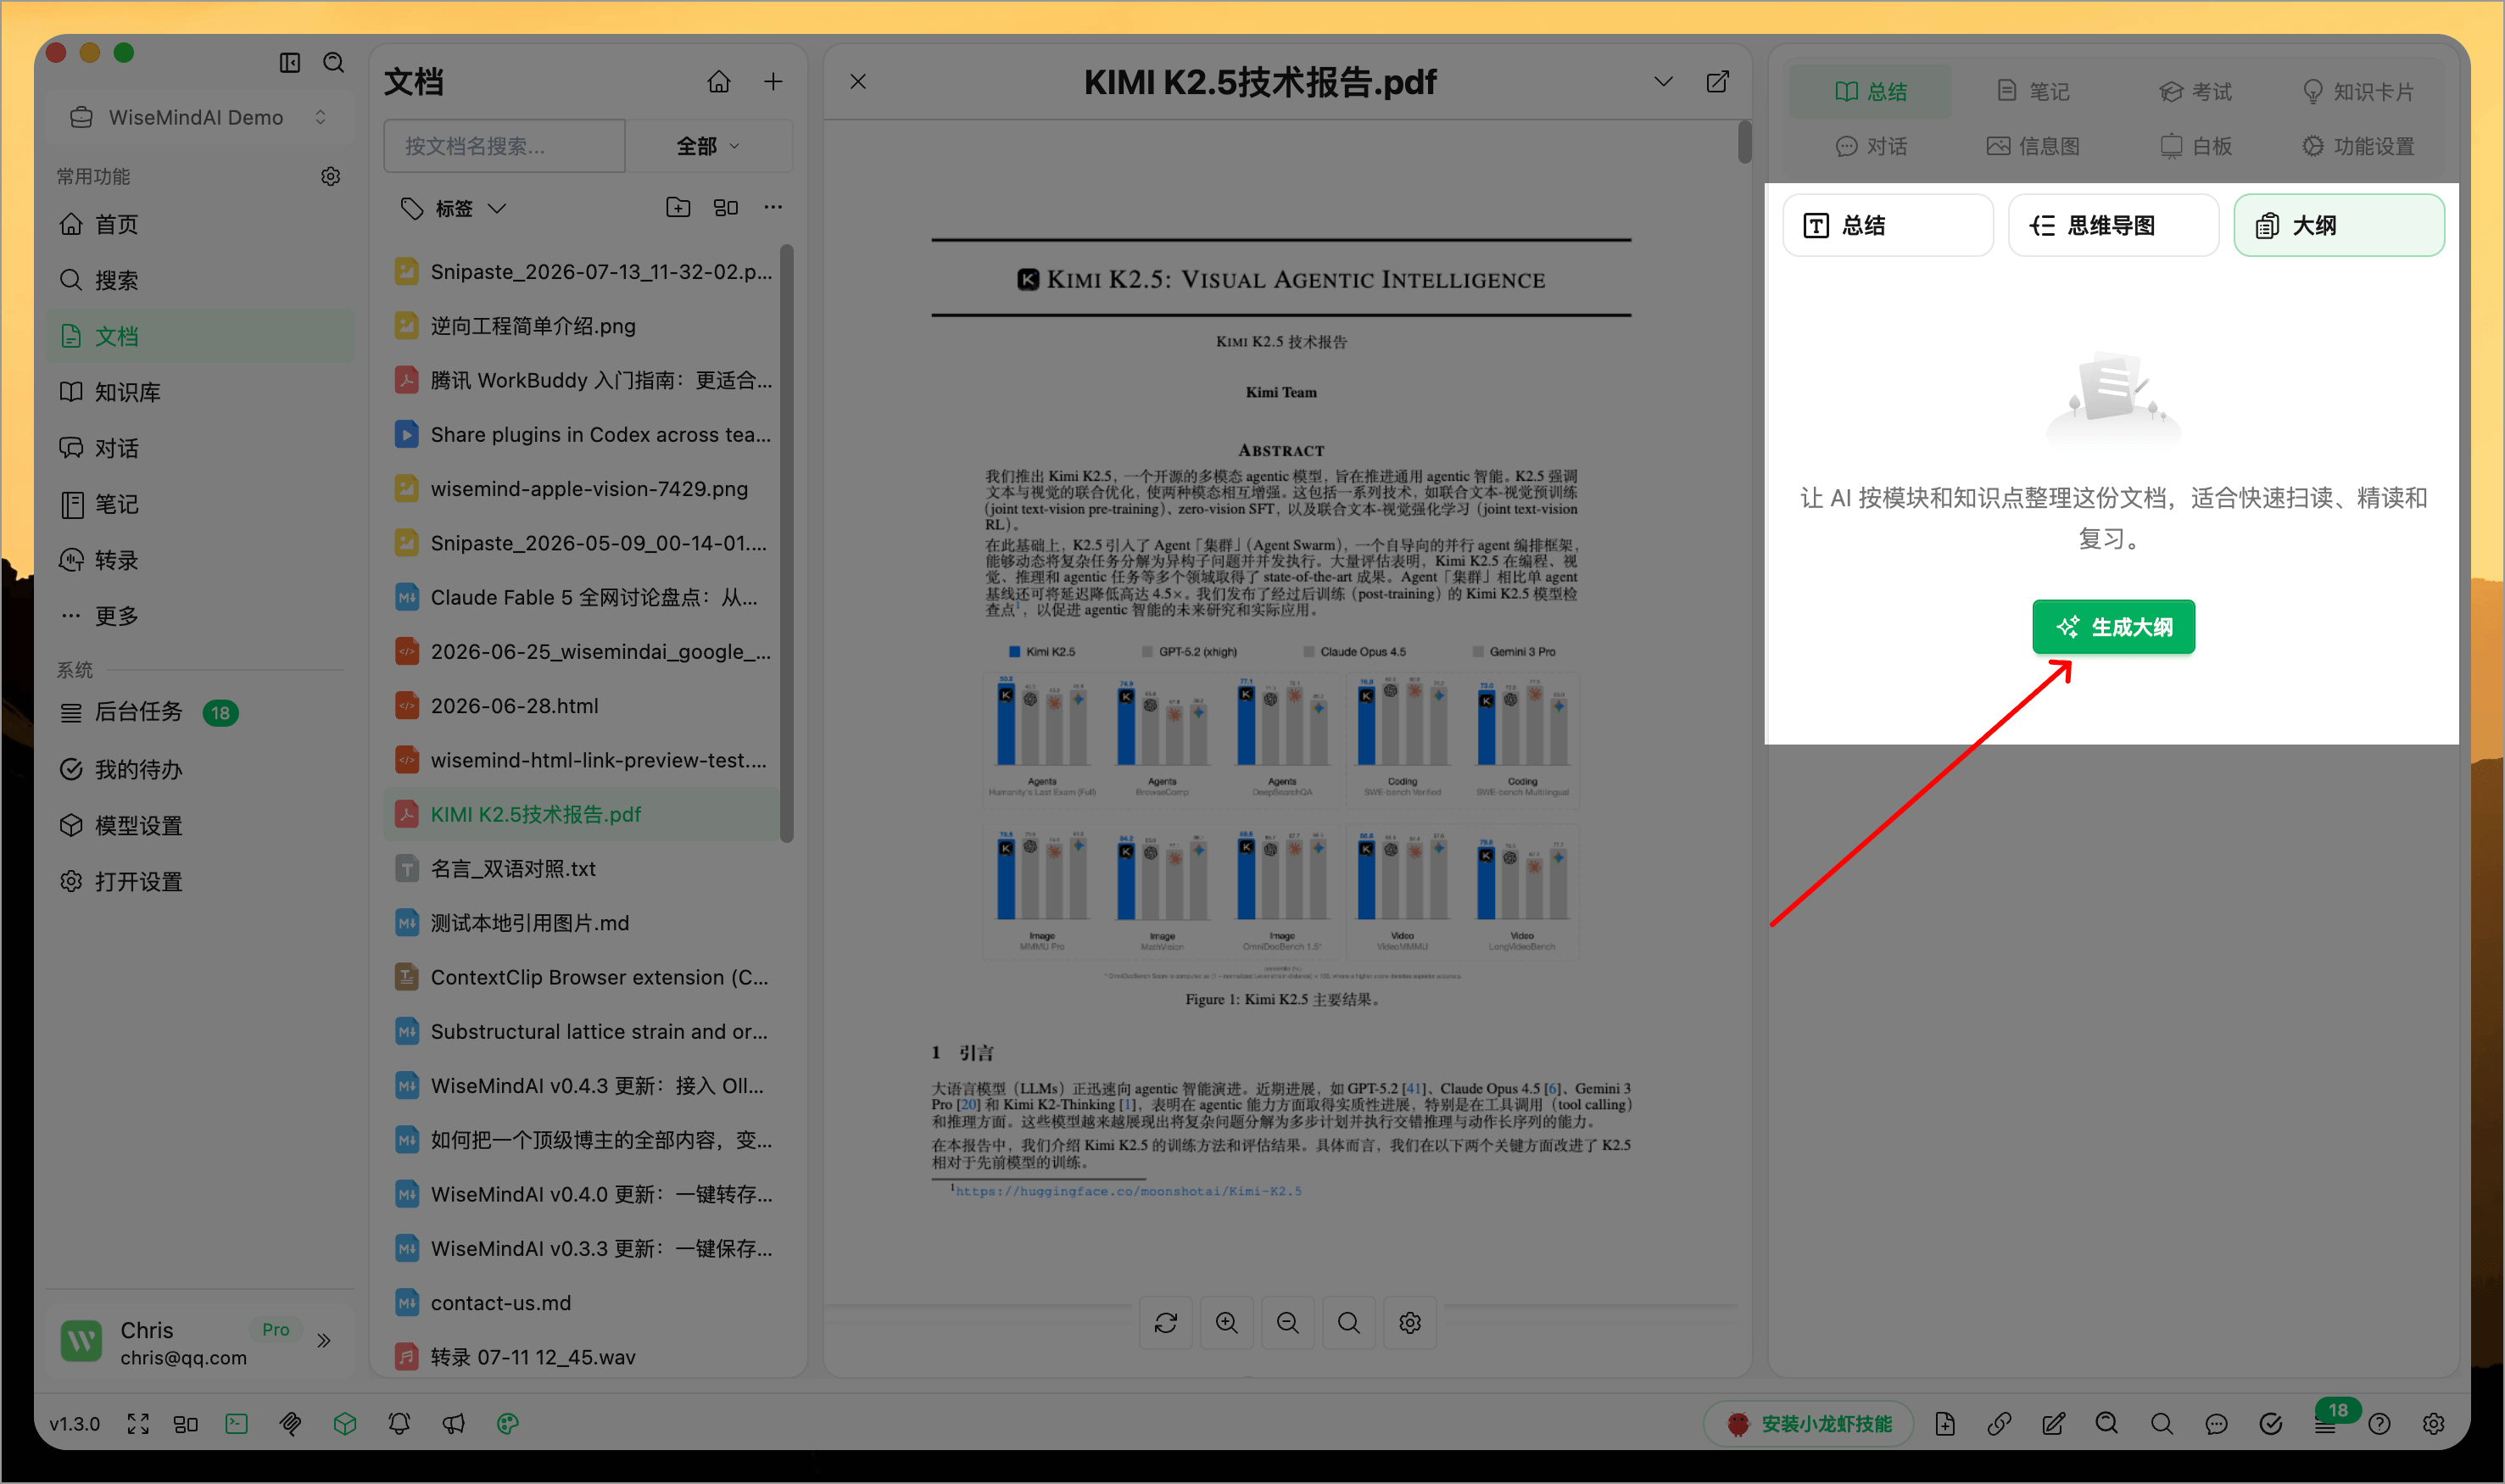This screenshot has width=2505, height=1484.
Task: Open 名言_双语对照.txt file
Action: [x=582, y=868]
